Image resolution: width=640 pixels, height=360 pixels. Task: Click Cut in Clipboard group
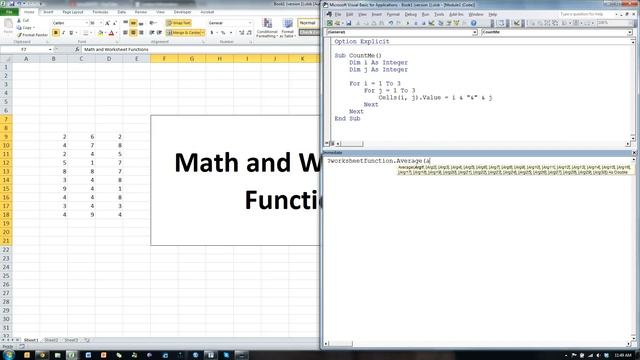[x=23, y=20]
